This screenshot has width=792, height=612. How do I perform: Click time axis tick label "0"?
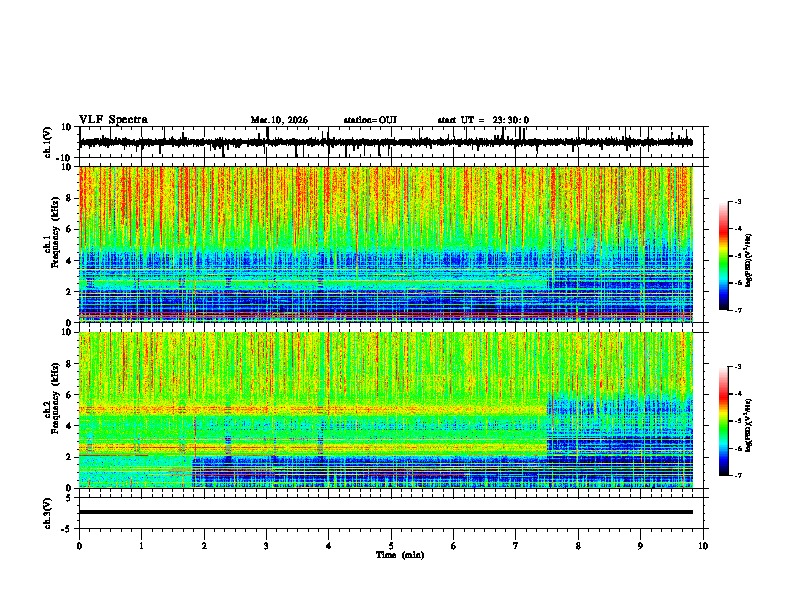tap(79, 546)
